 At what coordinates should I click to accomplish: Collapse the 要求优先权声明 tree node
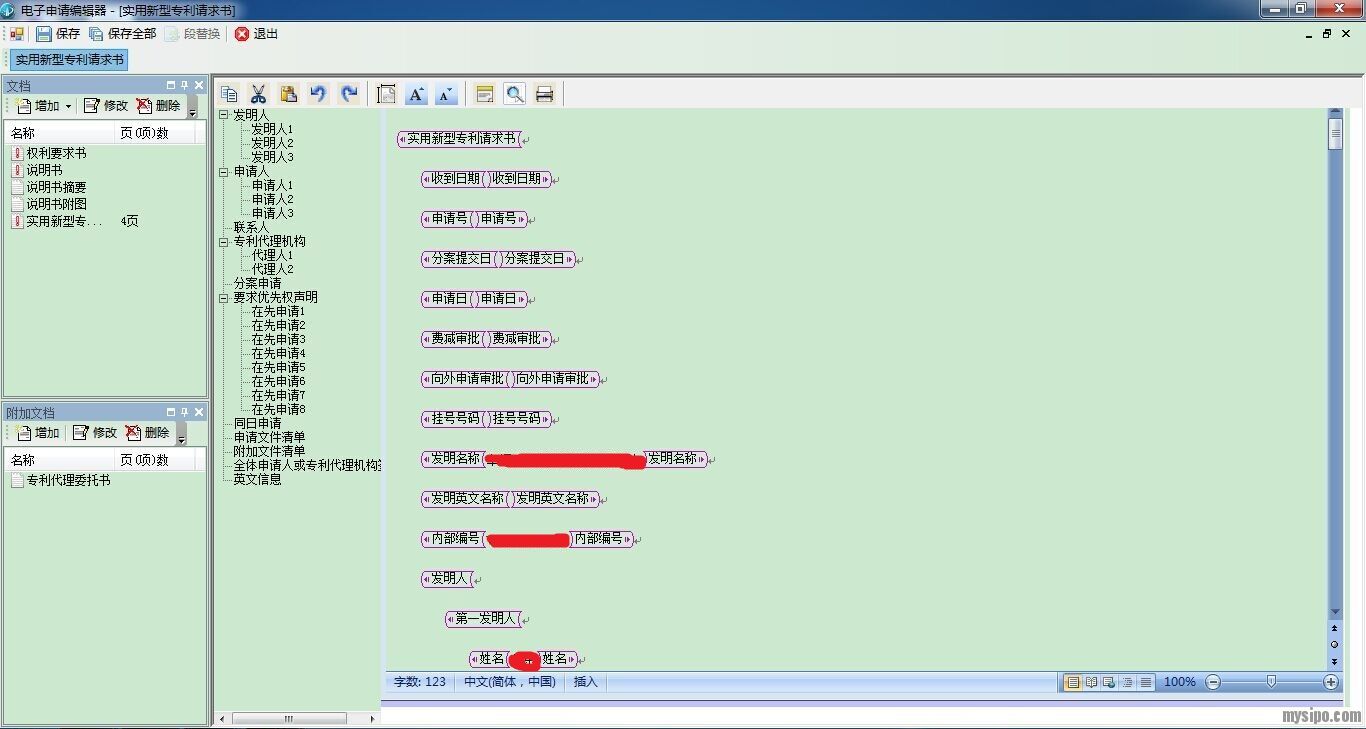coord(225,297)
